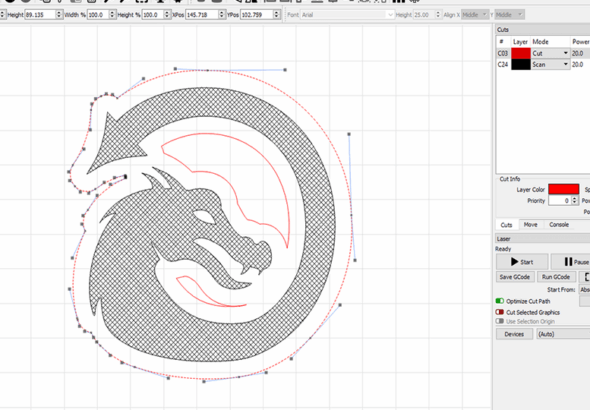Screen dimensions: 590x410
Task: Switch to the Console tab
Action: click(559, 225)
